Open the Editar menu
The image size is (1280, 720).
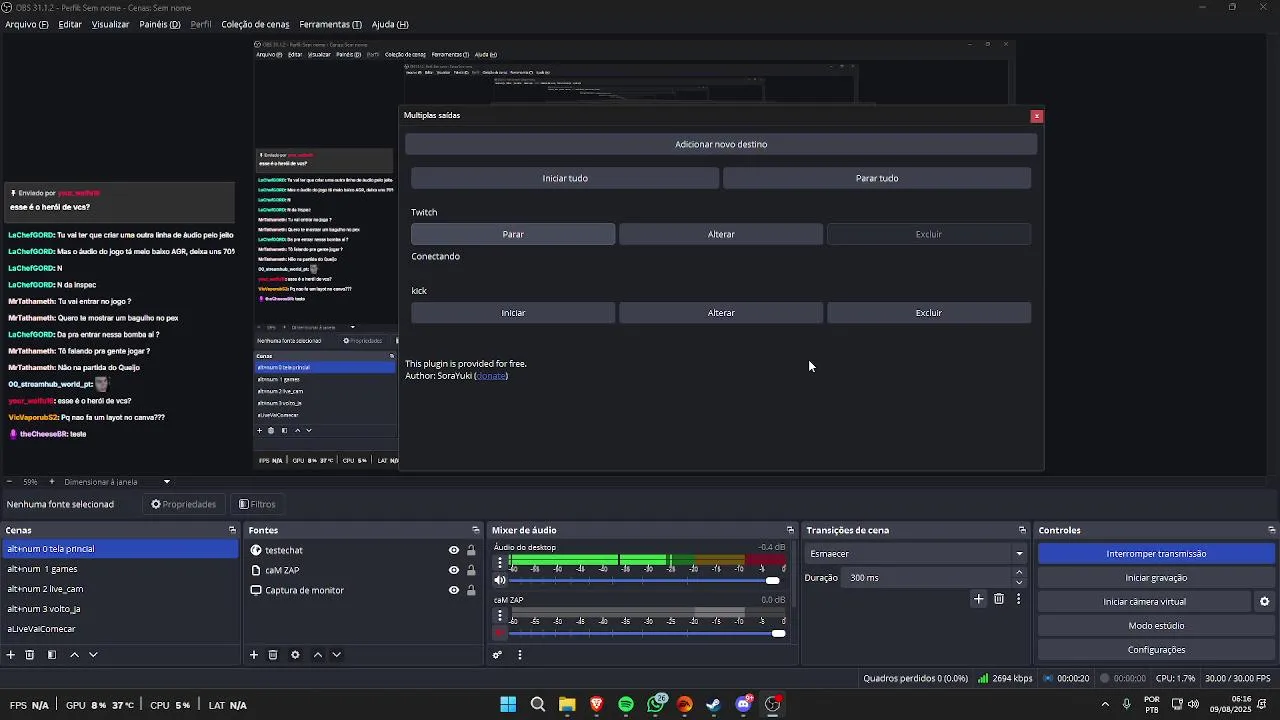click(70, 24)
